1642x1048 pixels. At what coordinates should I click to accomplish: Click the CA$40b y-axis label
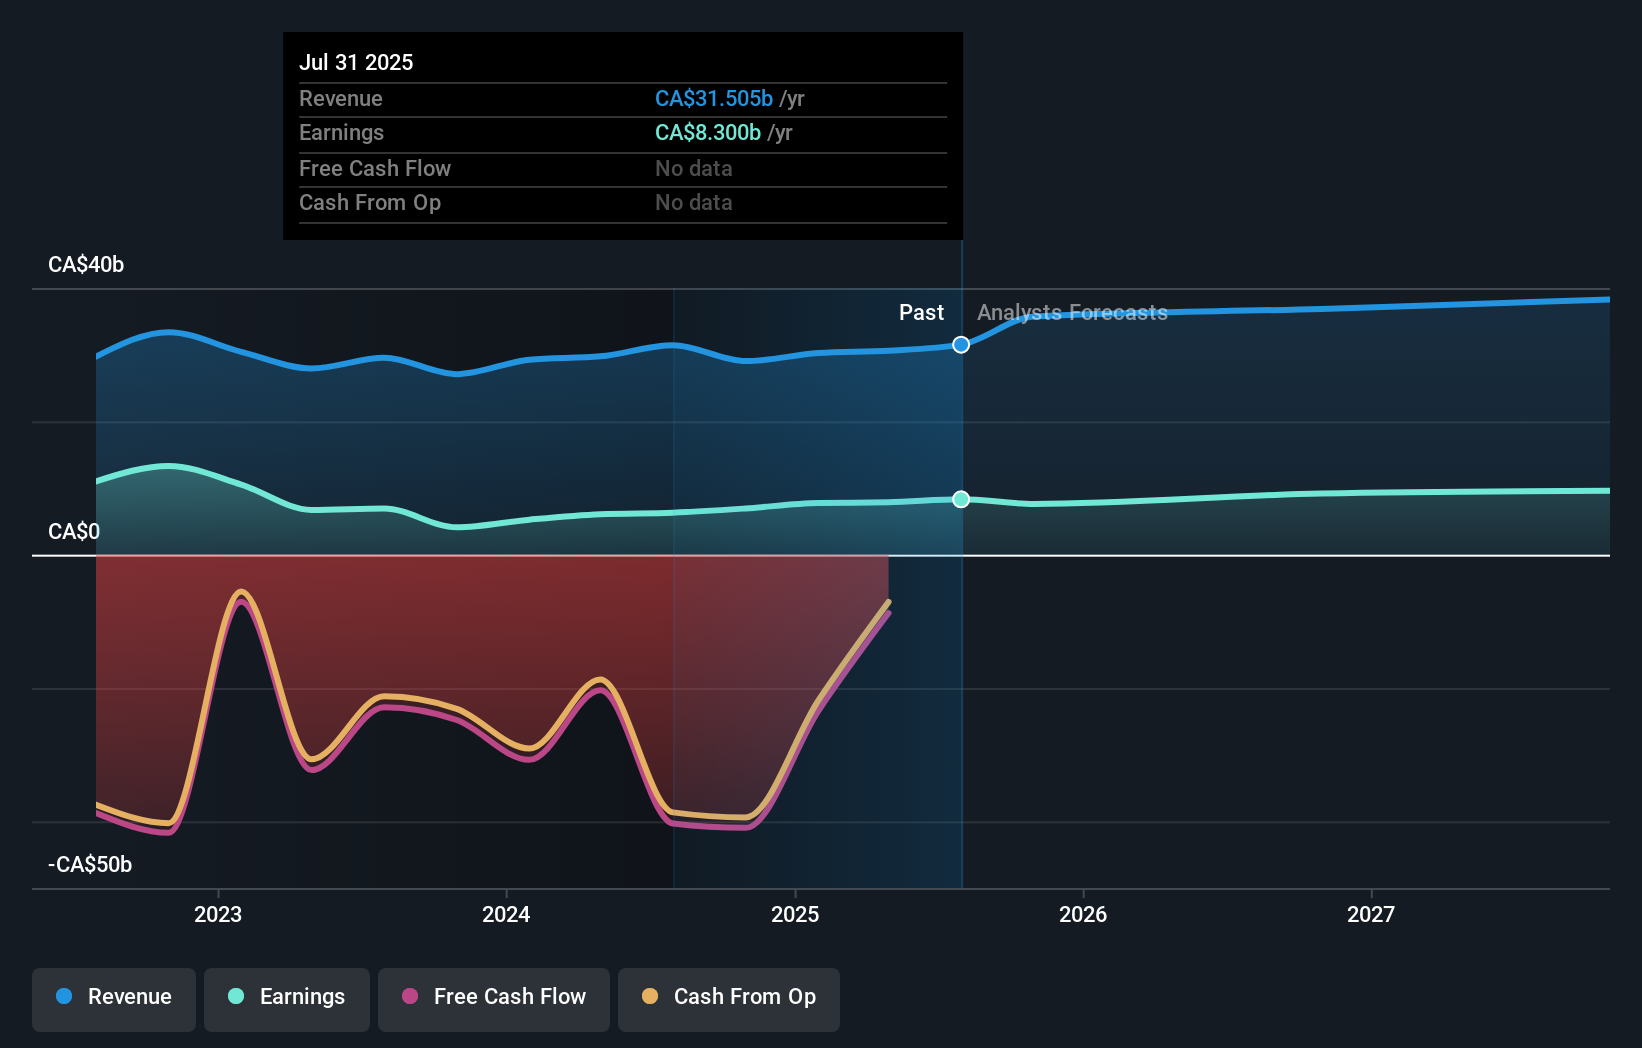pos(86,264)
